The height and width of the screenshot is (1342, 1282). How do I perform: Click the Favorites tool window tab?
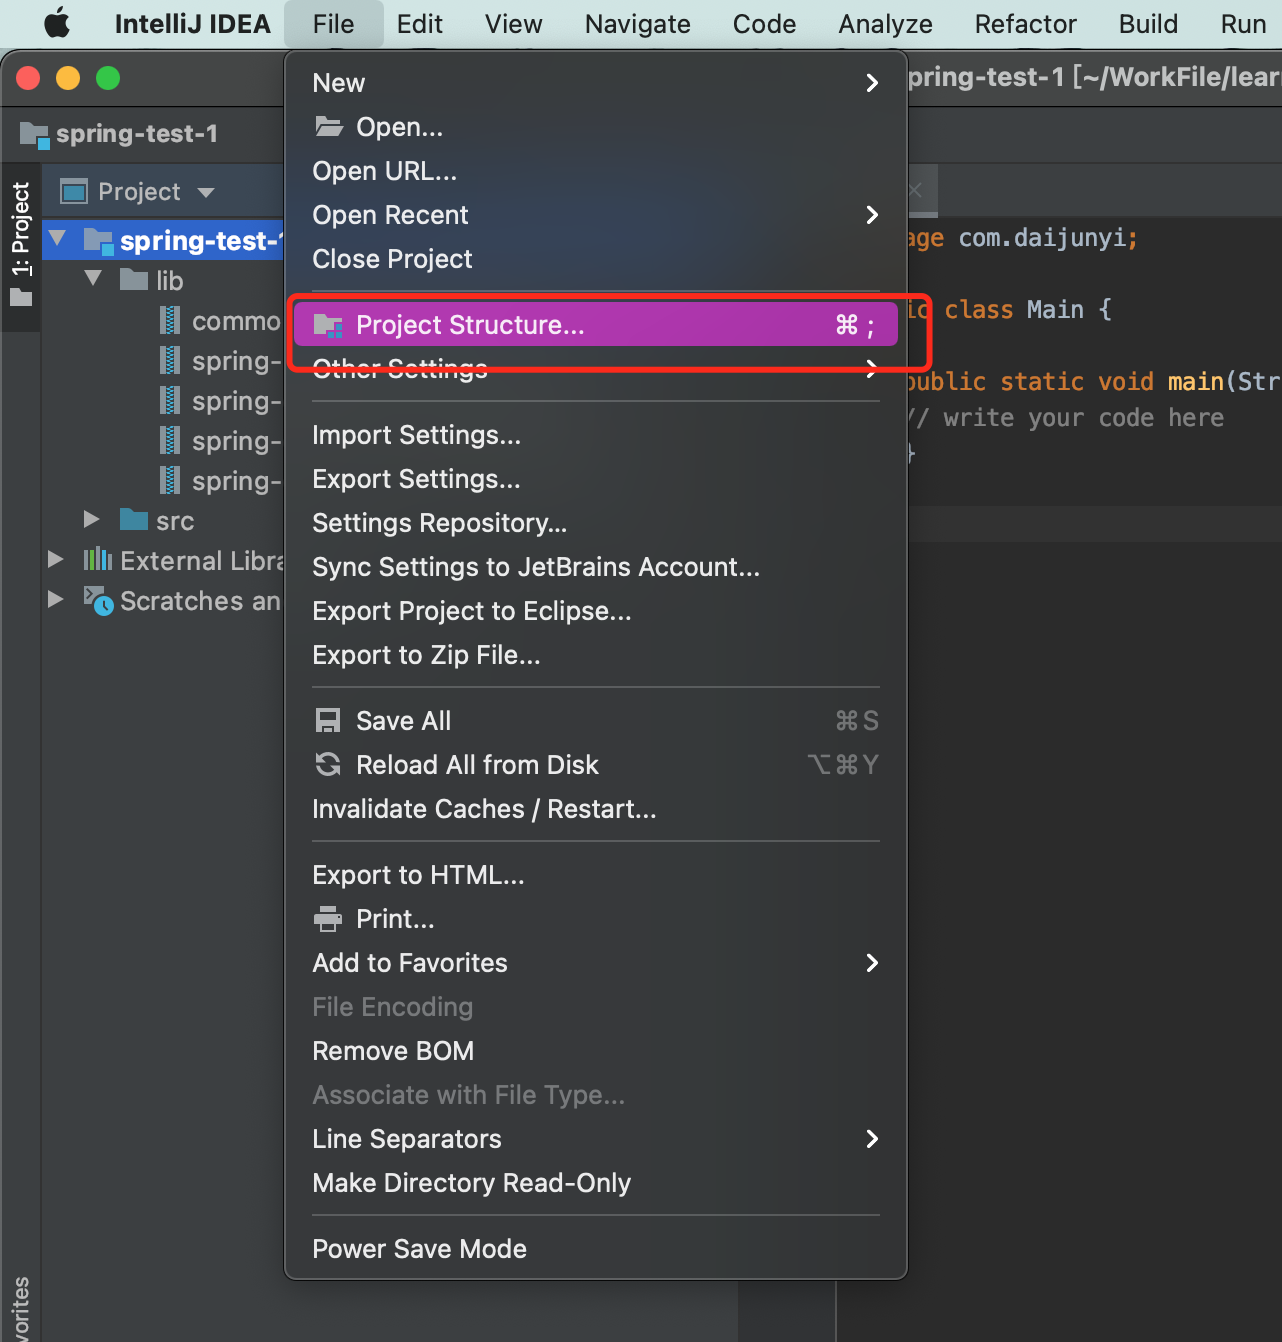point(20,1309)
